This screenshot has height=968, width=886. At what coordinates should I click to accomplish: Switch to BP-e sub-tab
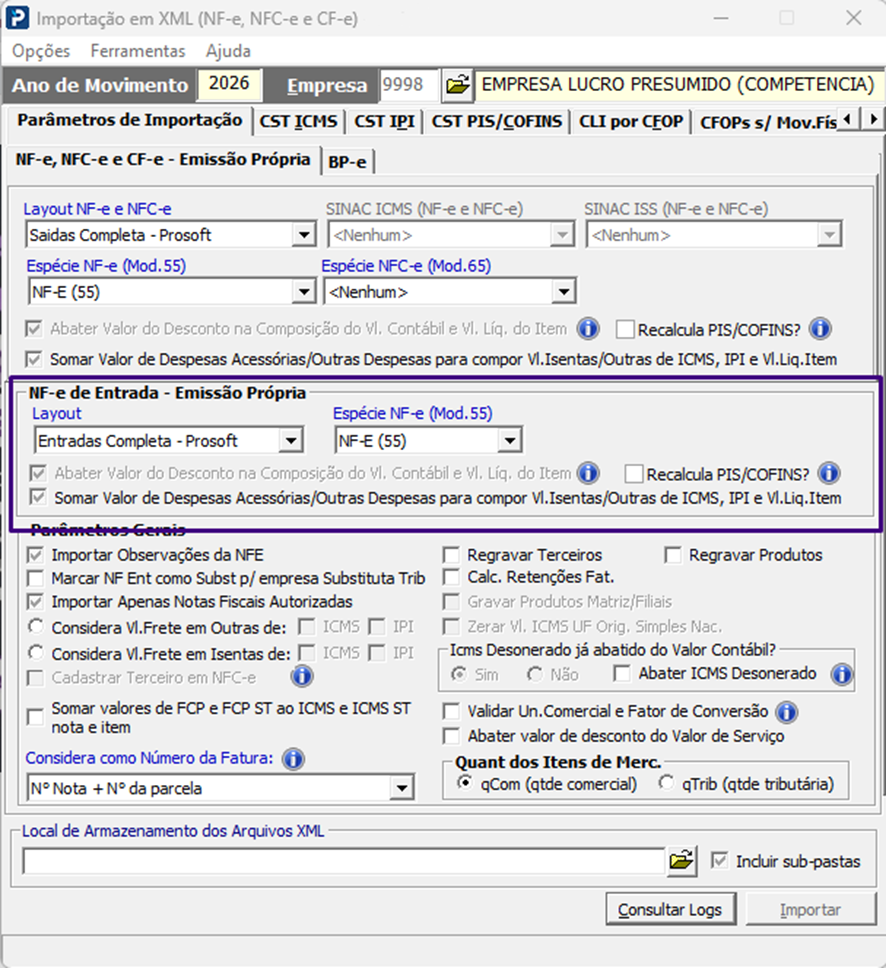click(x=347, y=162)
